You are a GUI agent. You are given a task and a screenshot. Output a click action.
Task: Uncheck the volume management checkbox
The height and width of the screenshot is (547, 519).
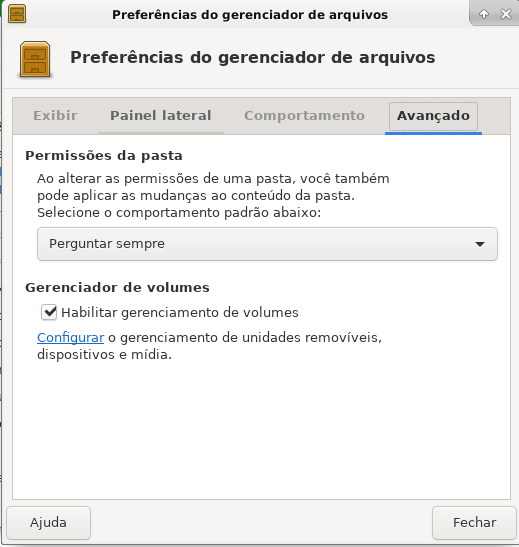coord(49,312)
